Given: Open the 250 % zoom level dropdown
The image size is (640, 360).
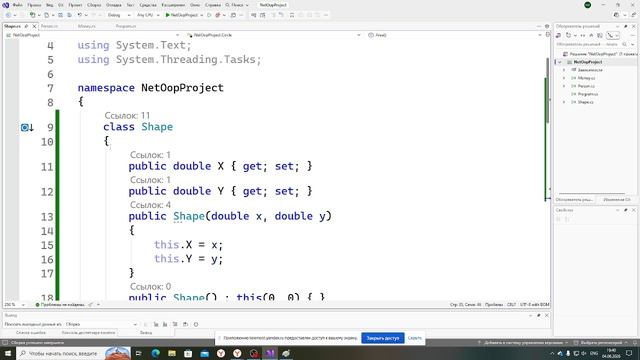Looking at the screenshot, I should (15, 304).
